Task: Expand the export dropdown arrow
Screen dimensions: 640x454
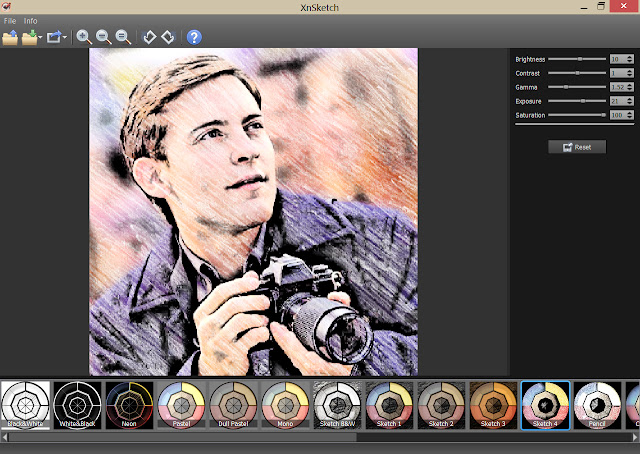Action: click(x=64, y=38)
